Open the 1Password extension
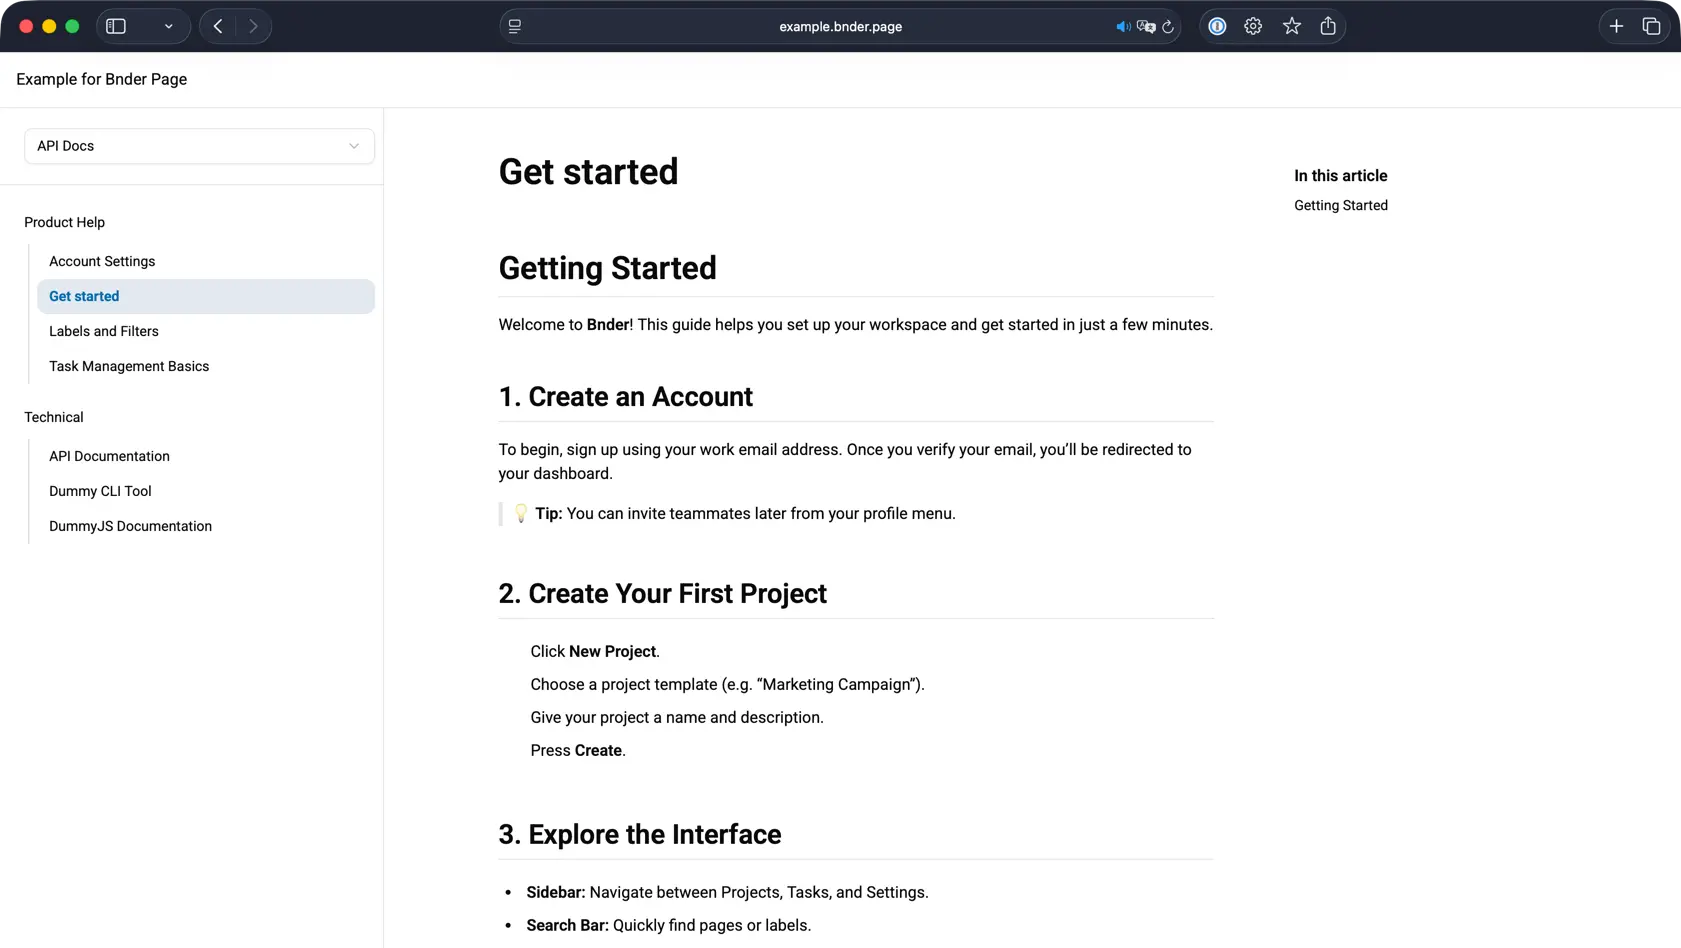The height and width of the screenshot is (948, 1681). [x=1217, y=26]
